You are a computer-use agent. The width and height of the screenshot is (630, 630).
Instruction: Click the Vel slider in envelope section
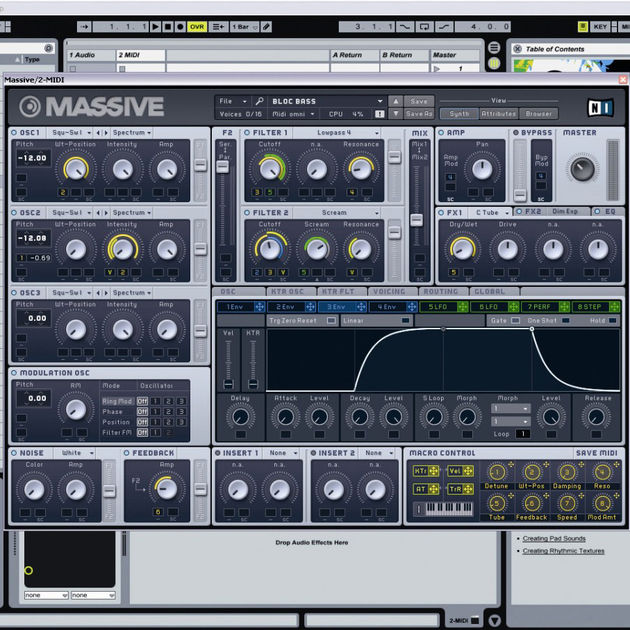click(x=228, y=383)
